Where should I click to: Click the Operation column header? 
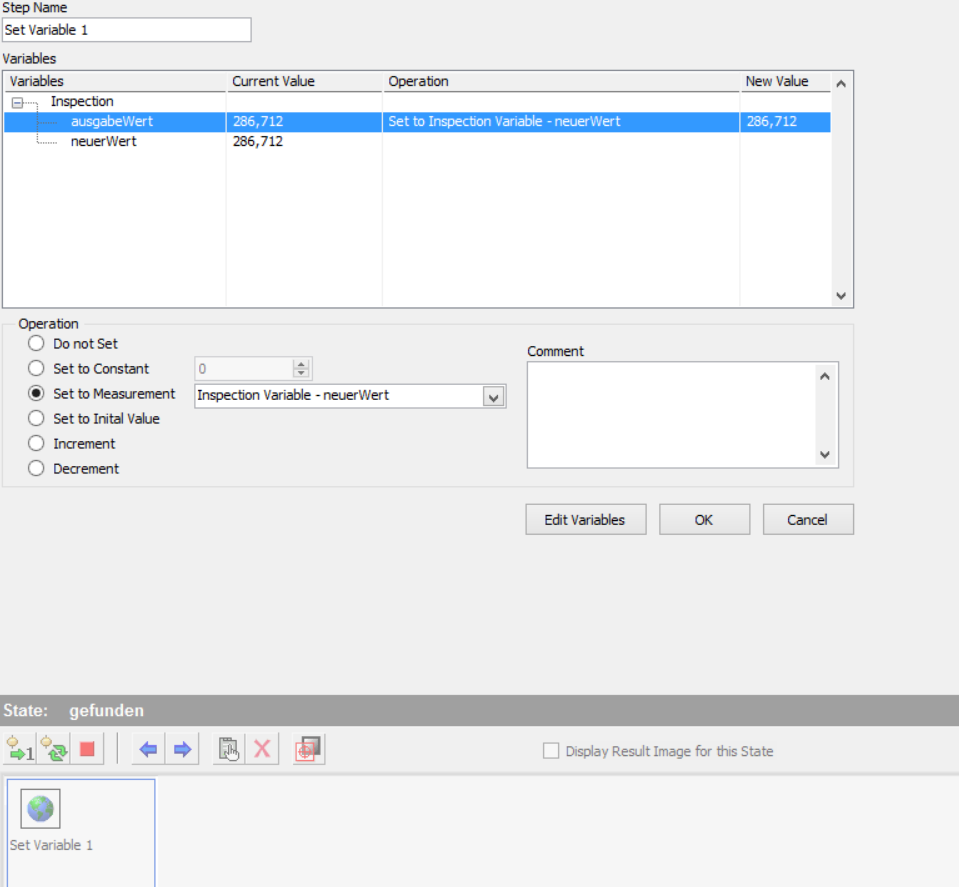point(561,81)
